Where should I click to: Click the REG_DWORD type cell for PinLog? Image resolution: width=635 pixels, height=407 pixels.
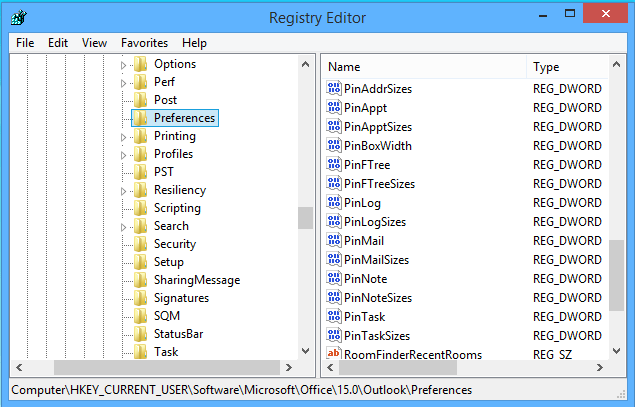coord(567,202)
